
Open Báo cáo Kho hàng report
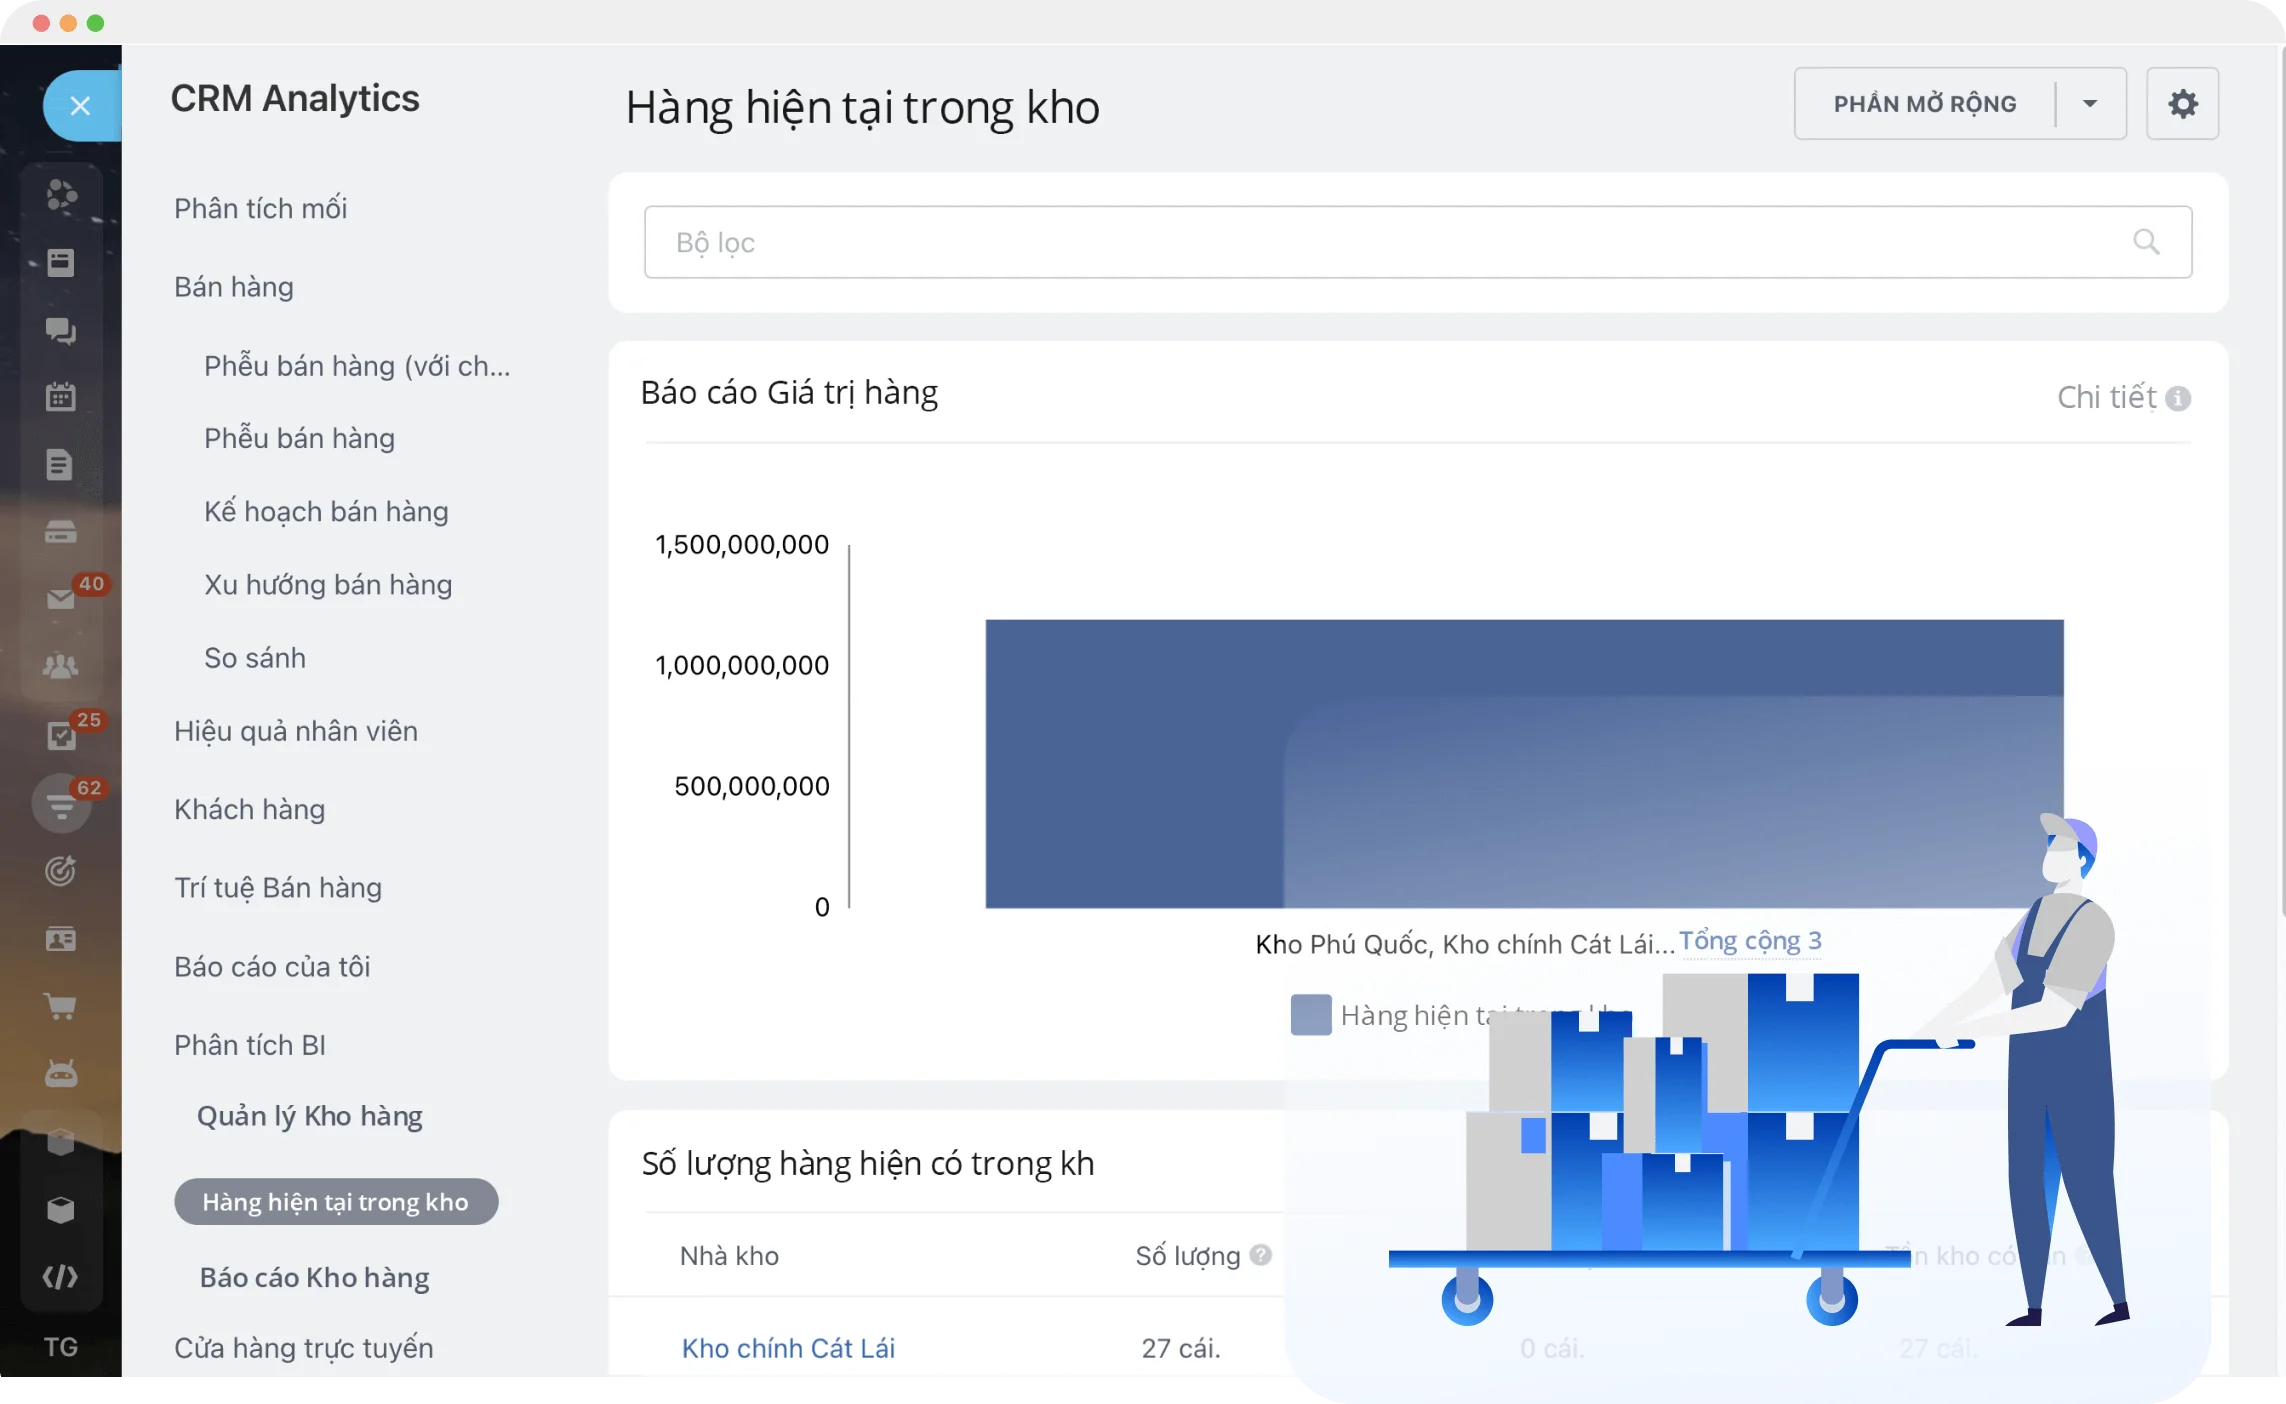pos(315,1278)
